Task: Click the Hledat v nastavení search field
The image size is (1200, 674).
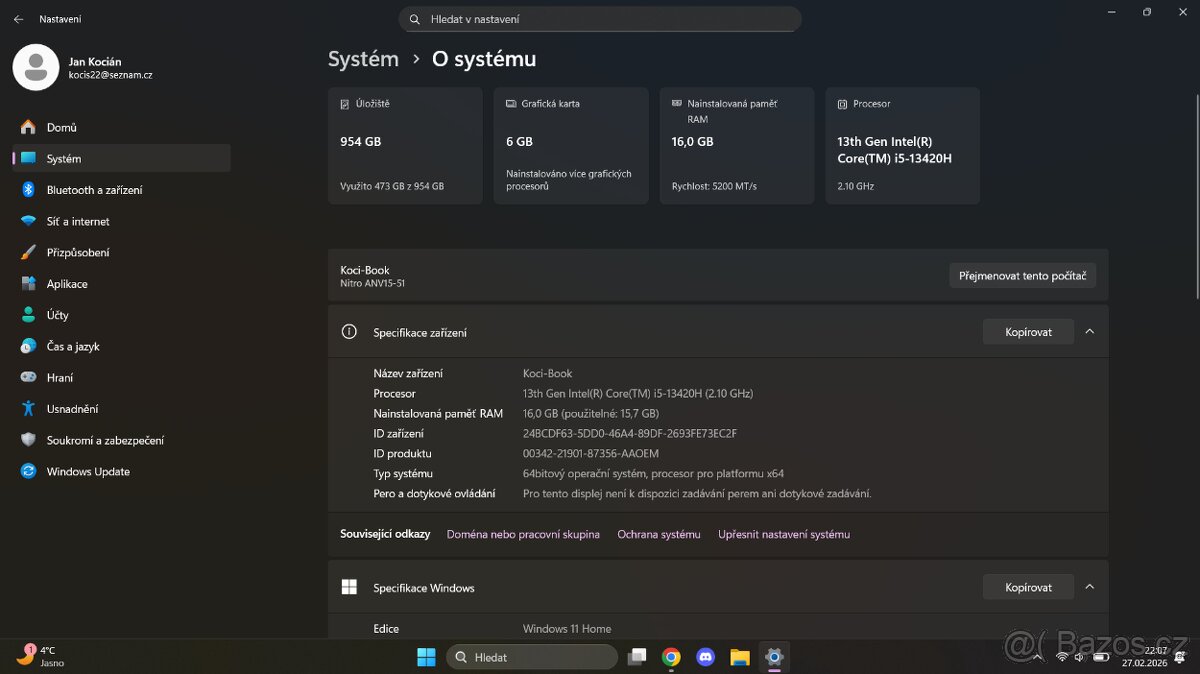Action: click(600, 18)
